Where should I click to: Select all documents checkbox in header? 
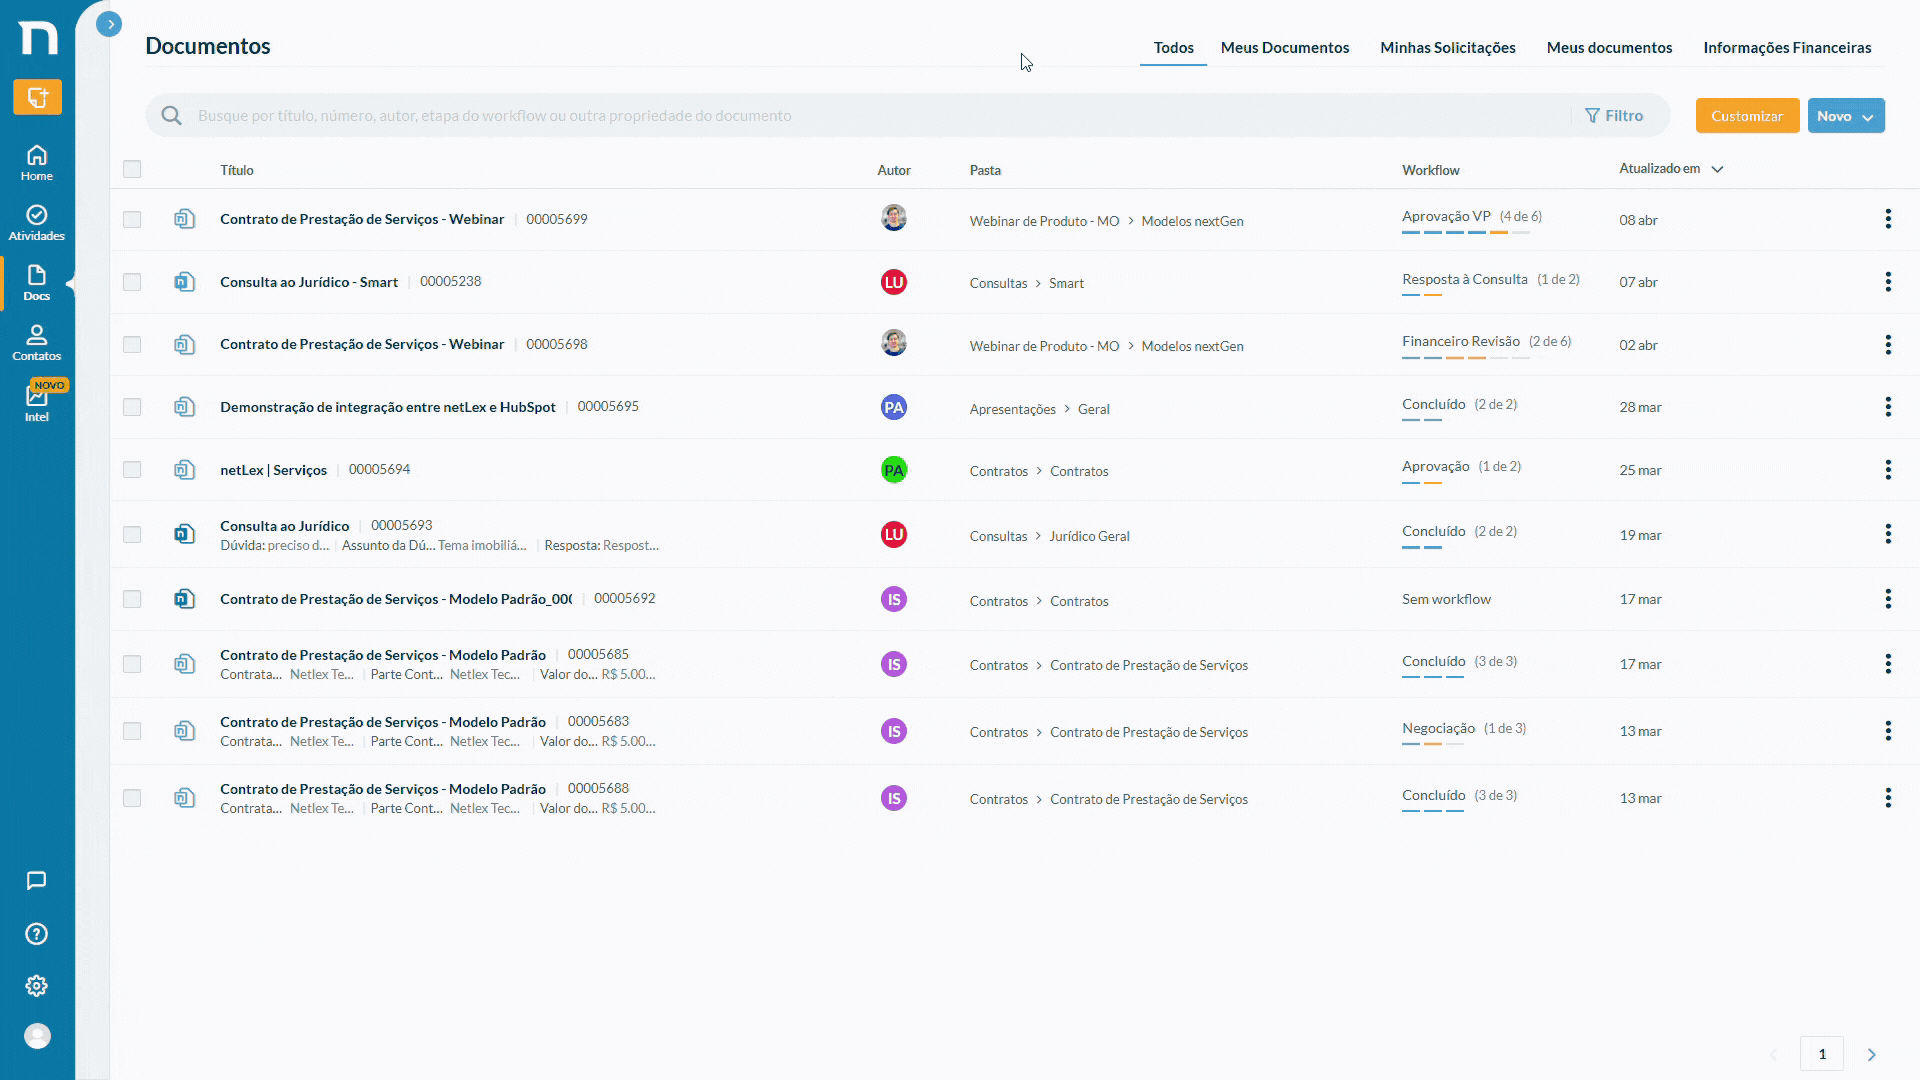pyautogui.click(x=132, y=169)
